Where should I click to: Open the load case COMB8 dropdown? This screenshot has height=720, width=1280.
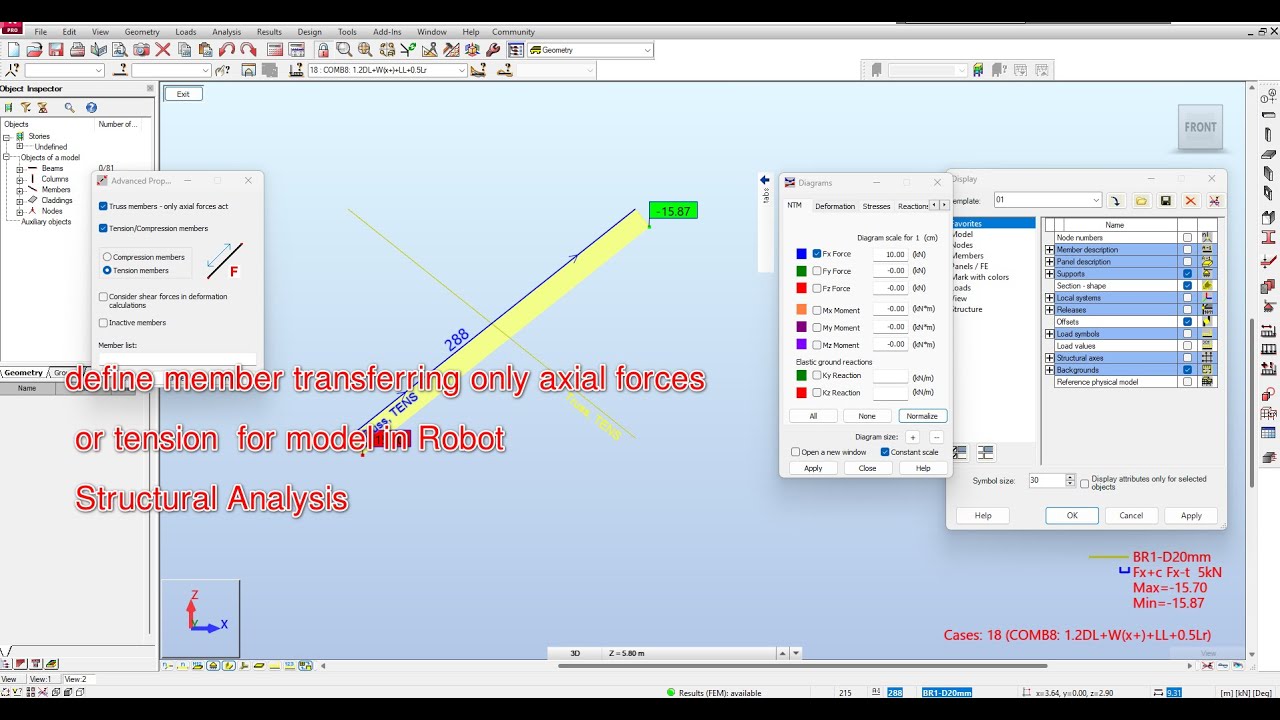(x=461, y=70)
